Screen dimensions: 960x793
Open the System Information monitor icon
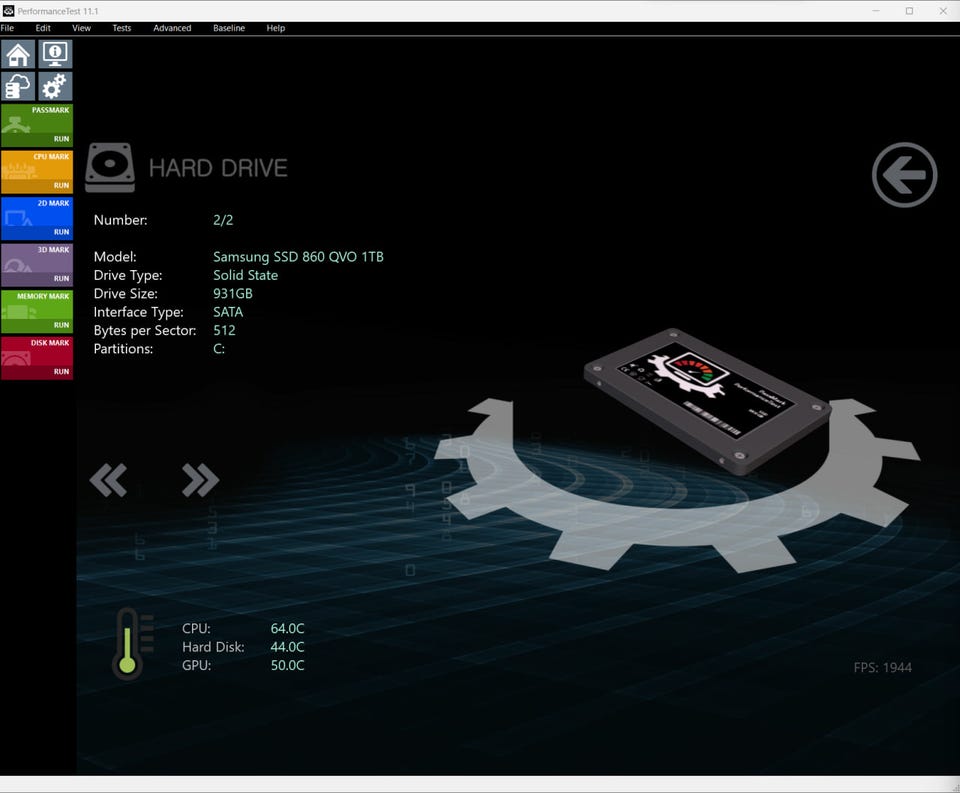tap(55, 54)
